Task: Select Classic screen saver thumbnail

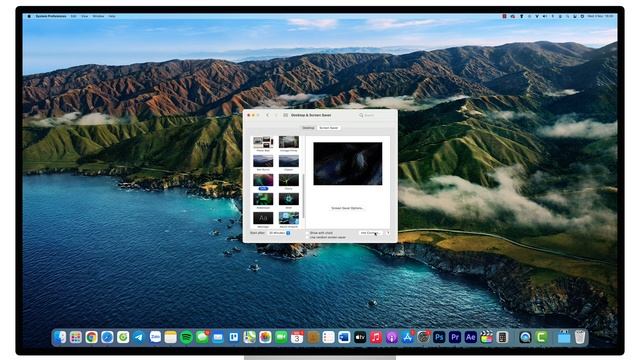Action: pyautogui.click(x=289, y=161)
